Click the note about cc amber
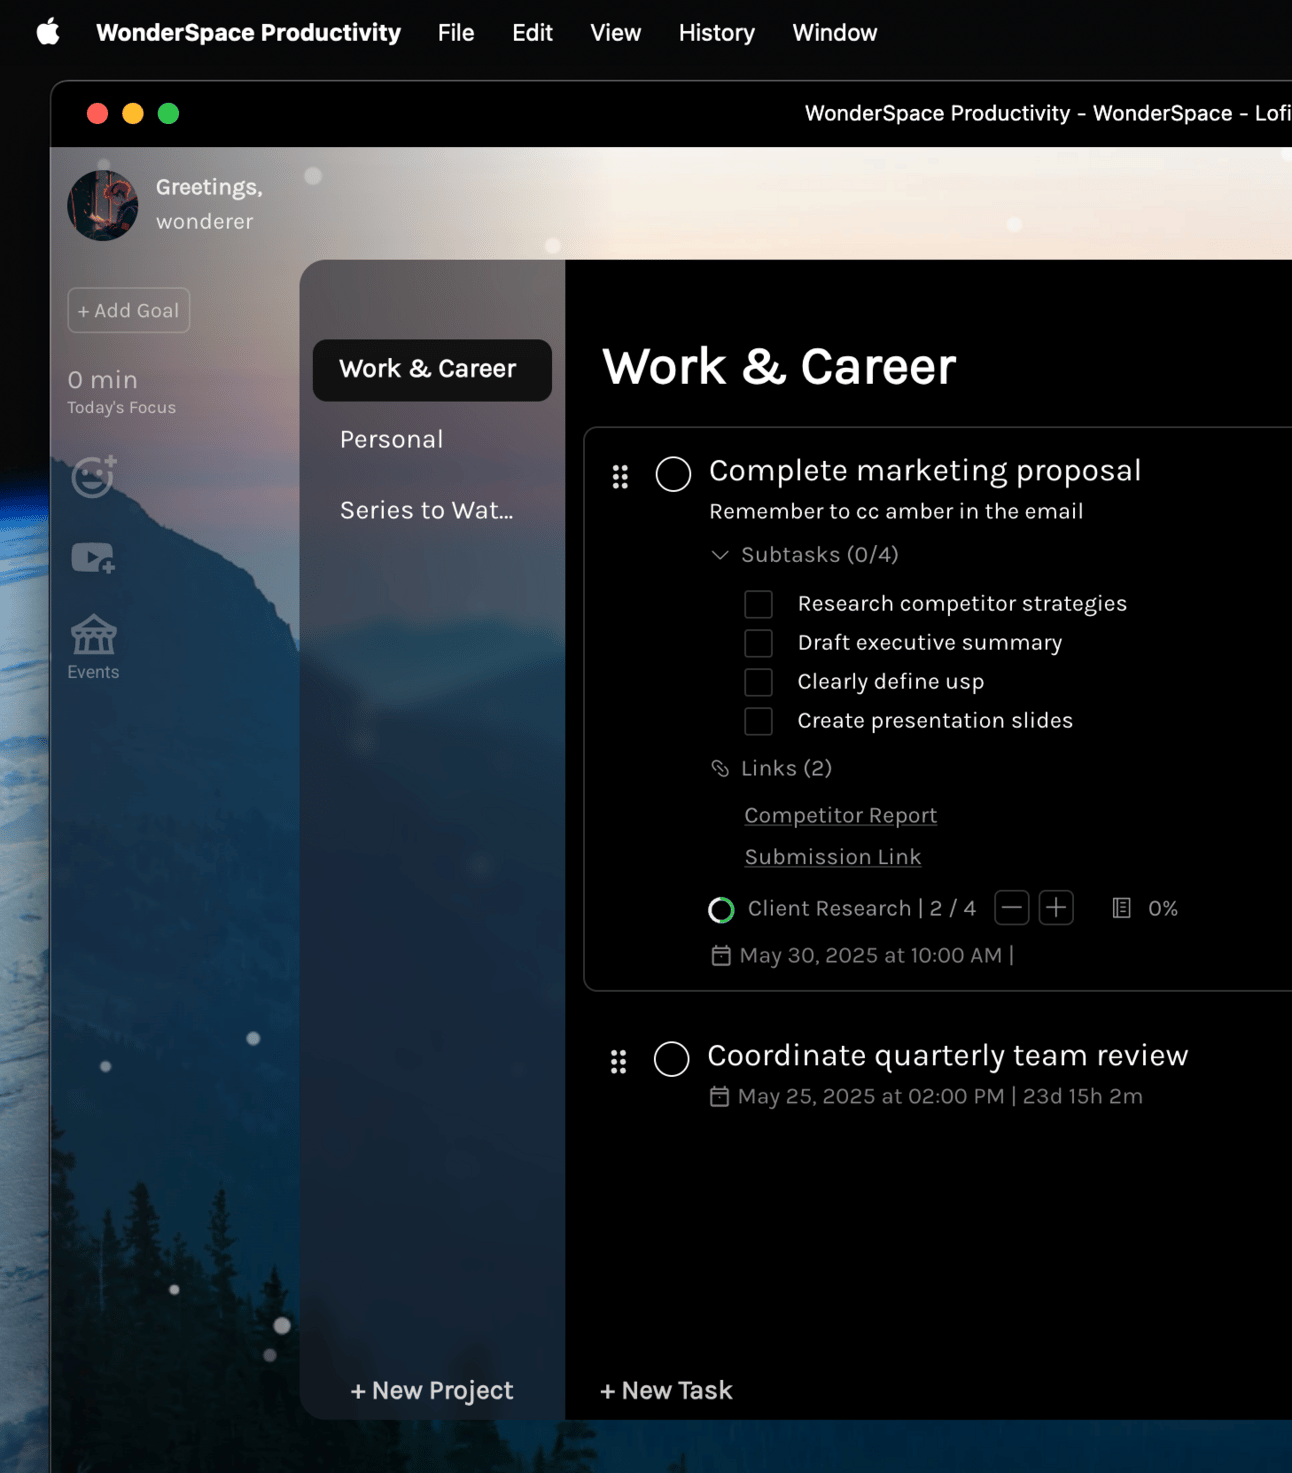The height and width of the screenshot is (1473, 1292). [896, 511]
